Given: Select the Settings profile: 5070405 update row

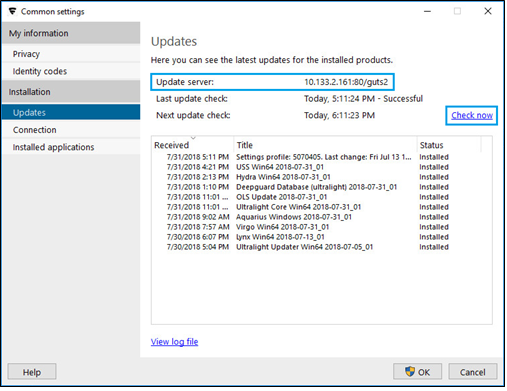Looking at the screenshot, I should [322, 157].
